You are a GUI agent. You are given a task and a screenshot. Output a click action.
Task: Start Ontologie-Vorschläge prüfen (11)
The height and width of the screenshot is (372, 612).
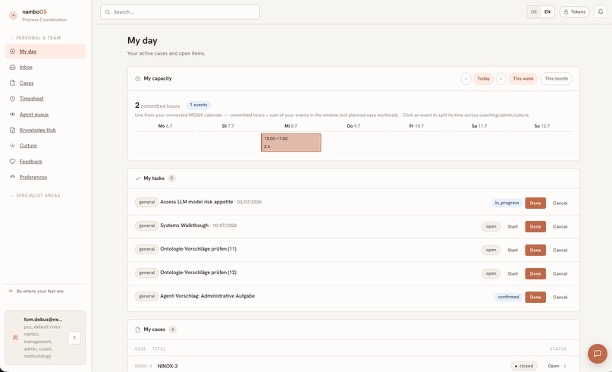pyautogui.click(x=512, y=250)
